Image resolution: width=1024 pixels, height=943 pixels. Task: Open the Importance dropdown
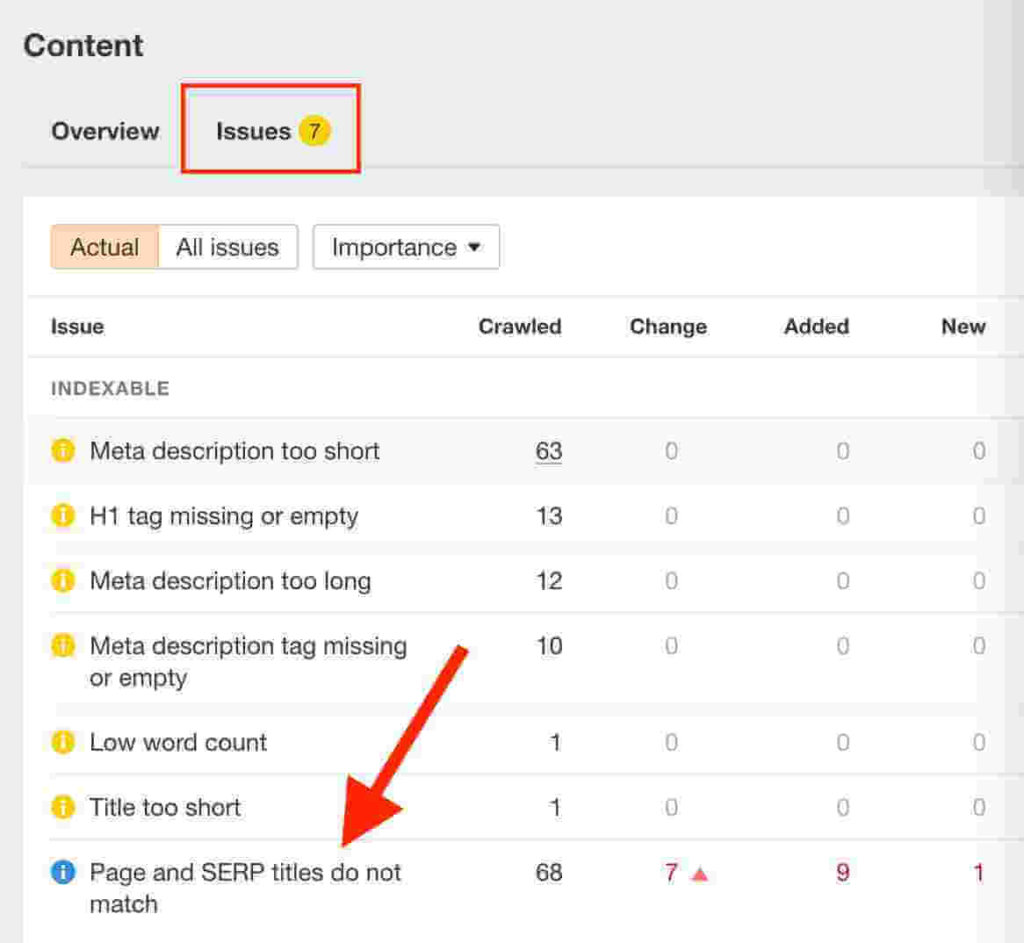tap(405, 247)
